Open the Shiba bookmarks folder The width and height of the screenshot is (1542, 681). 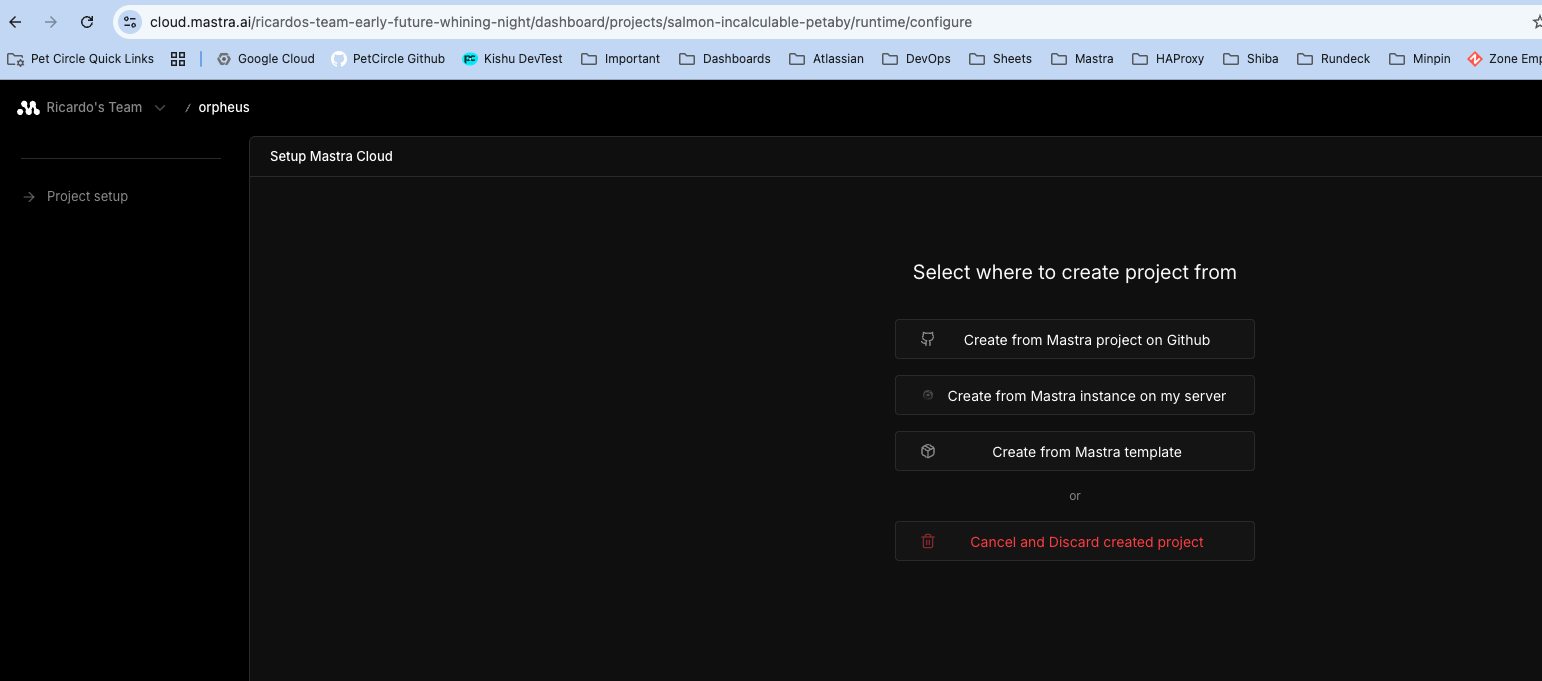tap(1250, 59)
